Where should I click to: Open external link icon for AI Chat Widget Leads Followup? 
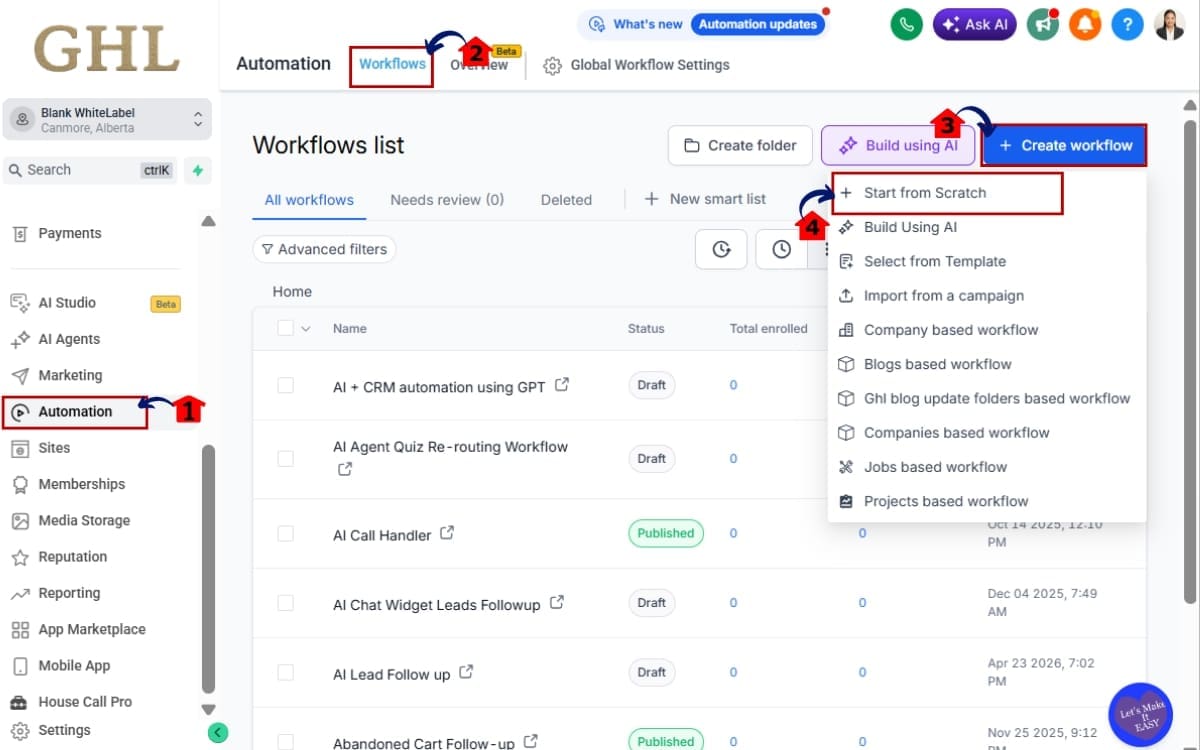(557, 602)
